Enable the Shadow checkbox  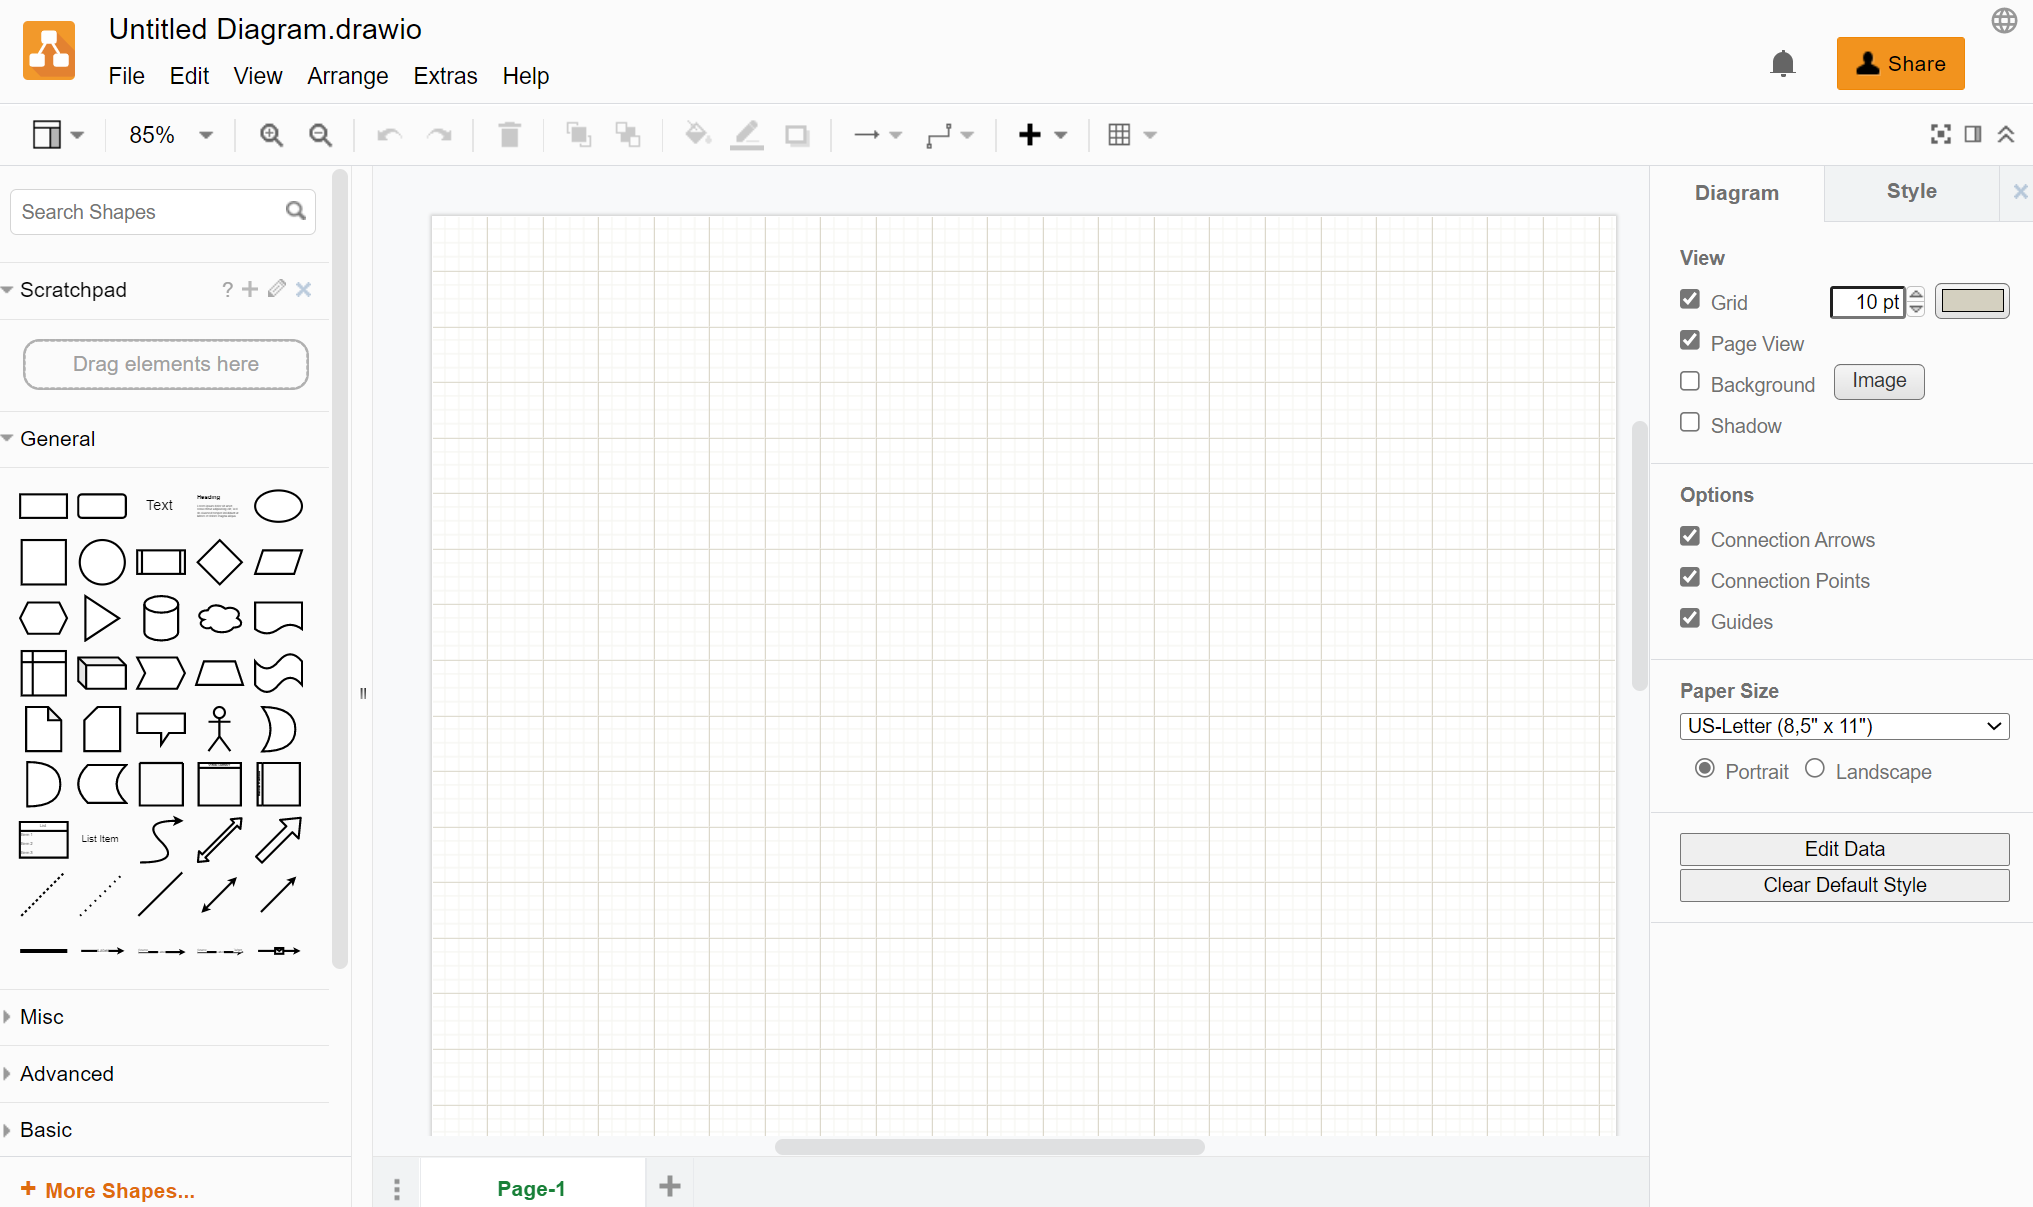[x=1690, y=423]
